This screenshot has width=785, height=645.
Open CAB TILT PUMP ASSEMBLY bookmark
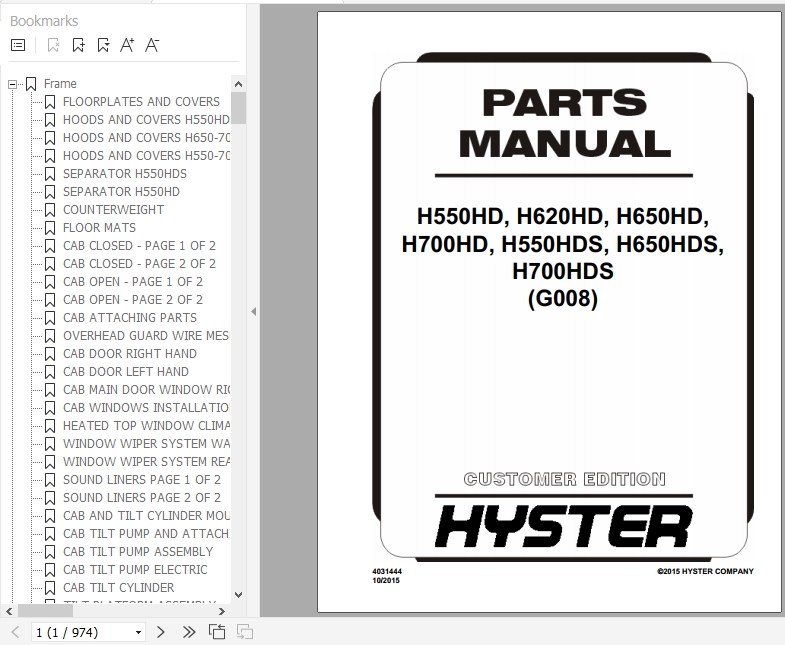tap(138, 552)
